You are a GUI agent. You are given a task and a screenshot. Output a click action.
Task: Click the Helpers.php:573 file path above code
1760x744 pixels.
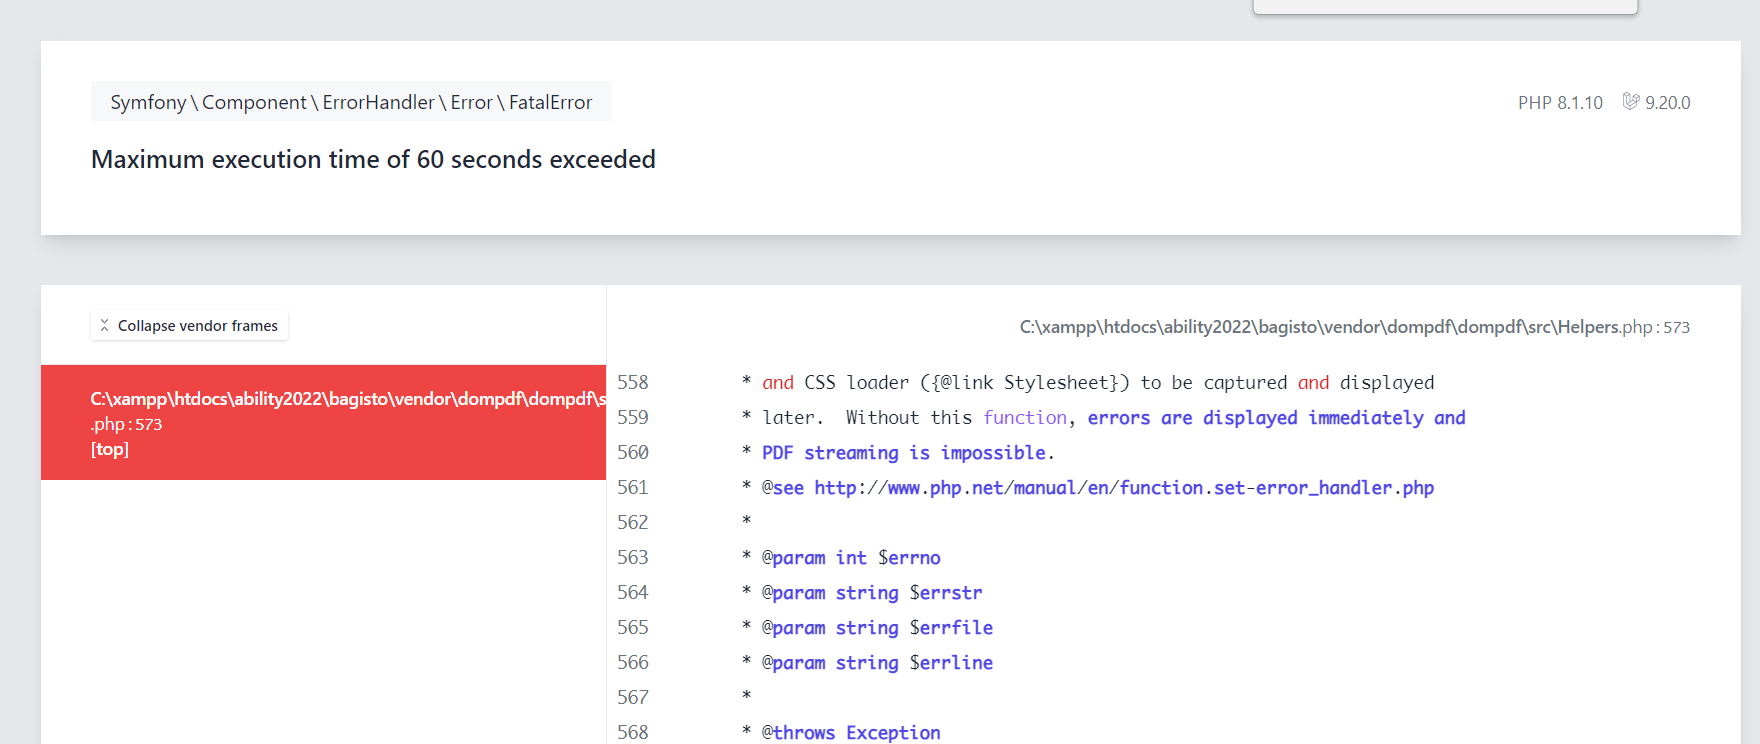click(1355, 327)
